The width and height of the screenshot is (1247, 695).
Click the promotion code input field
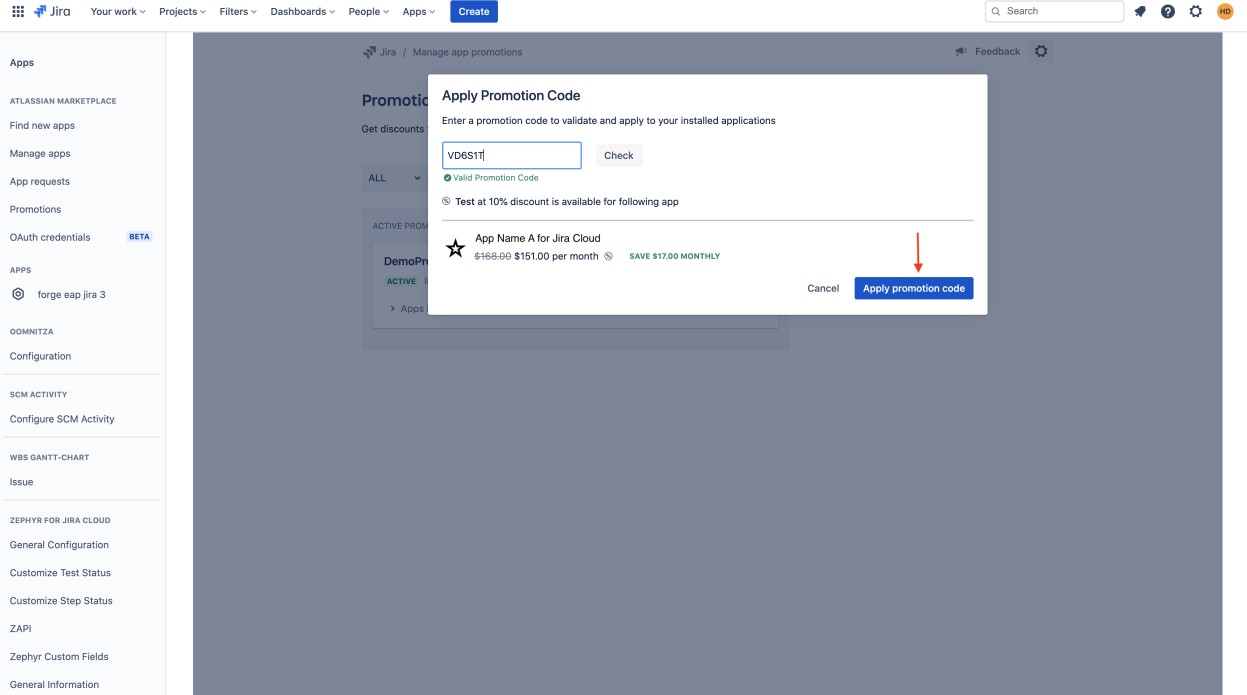(x=511, y=155)
